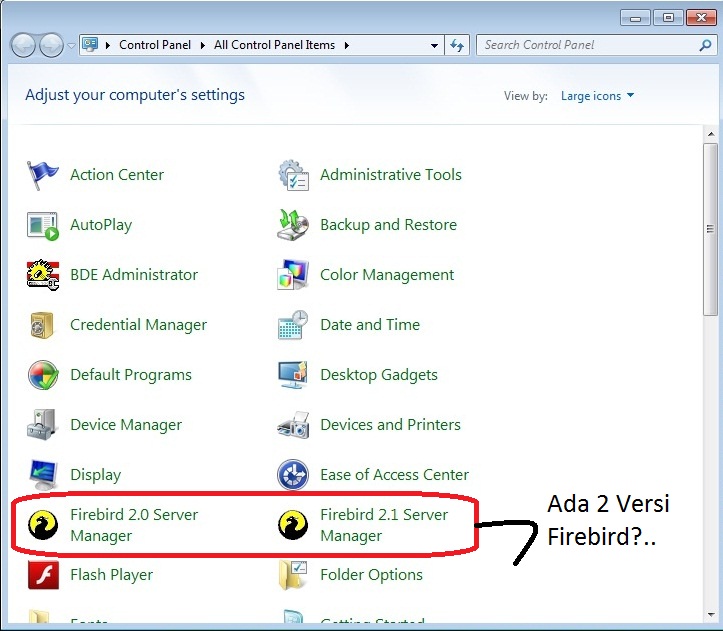Open the AutoPlay link
Image resolution: width=723 pixels, height=631 pixels.
click(x=101, y=225)
